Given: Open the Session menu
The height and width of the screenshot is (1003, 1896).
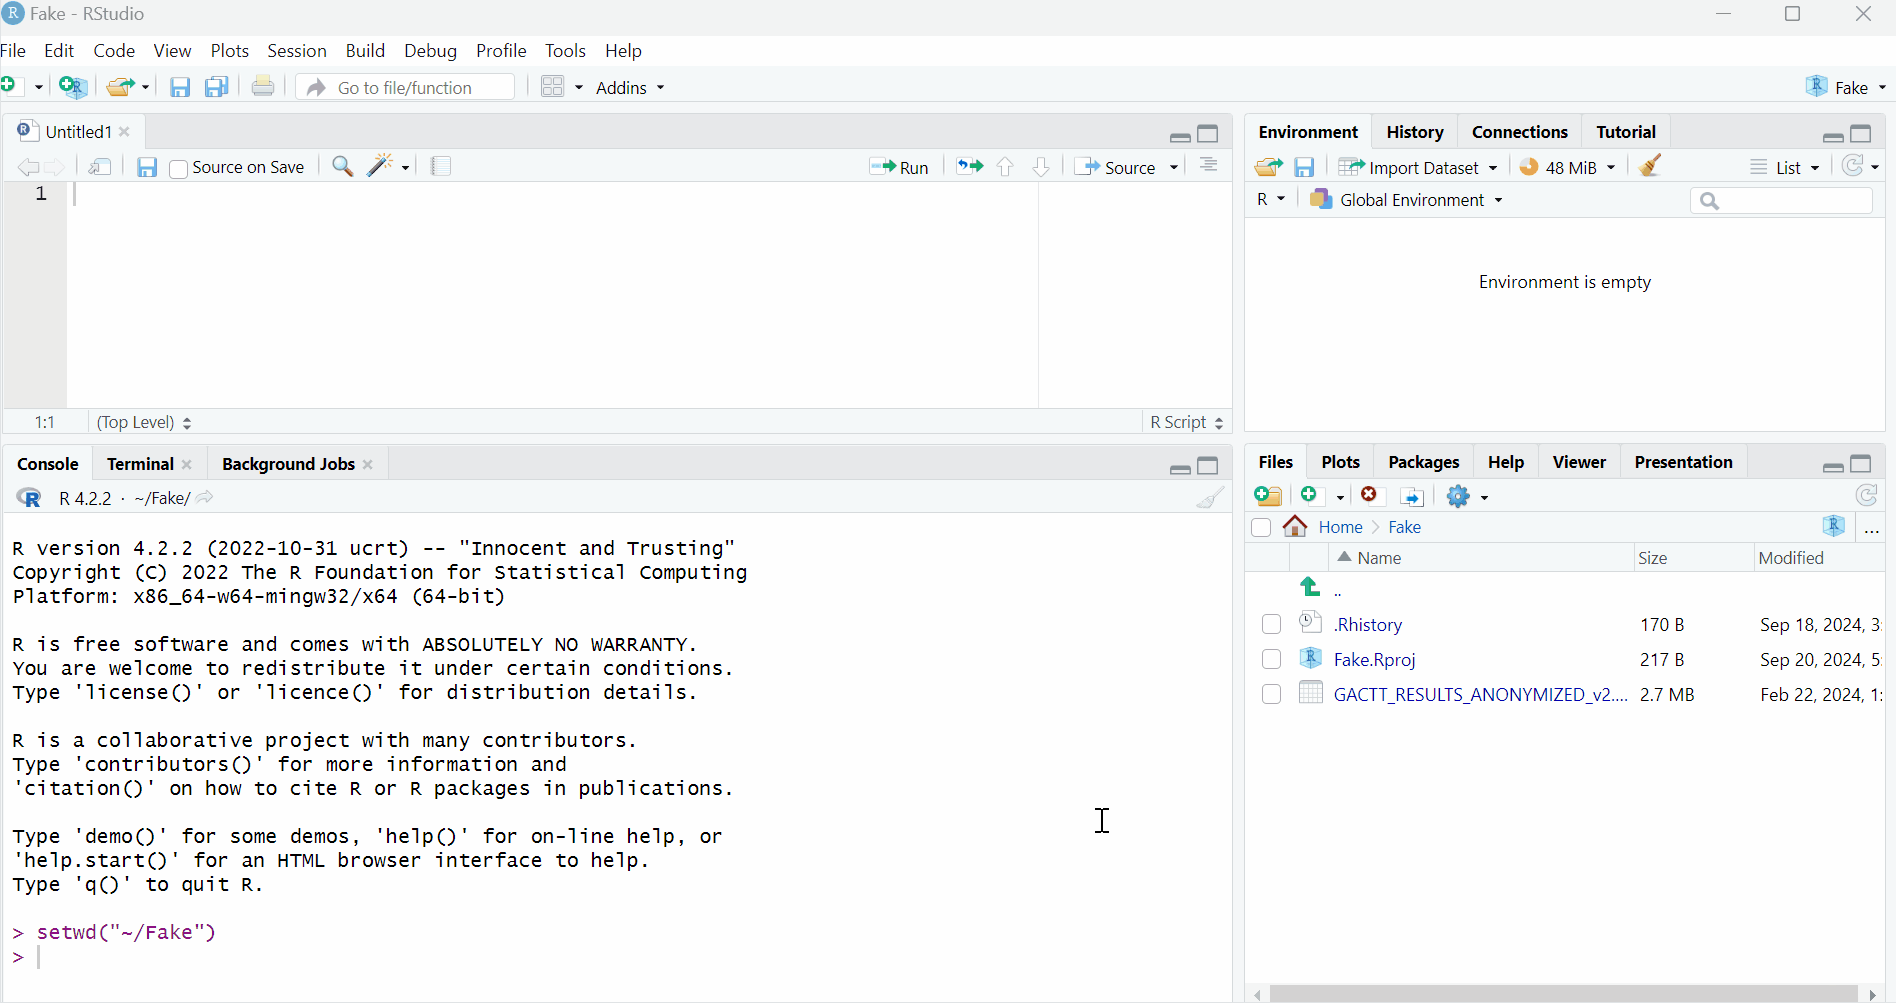Looking at the screenshot, I should tap(297, 51).
